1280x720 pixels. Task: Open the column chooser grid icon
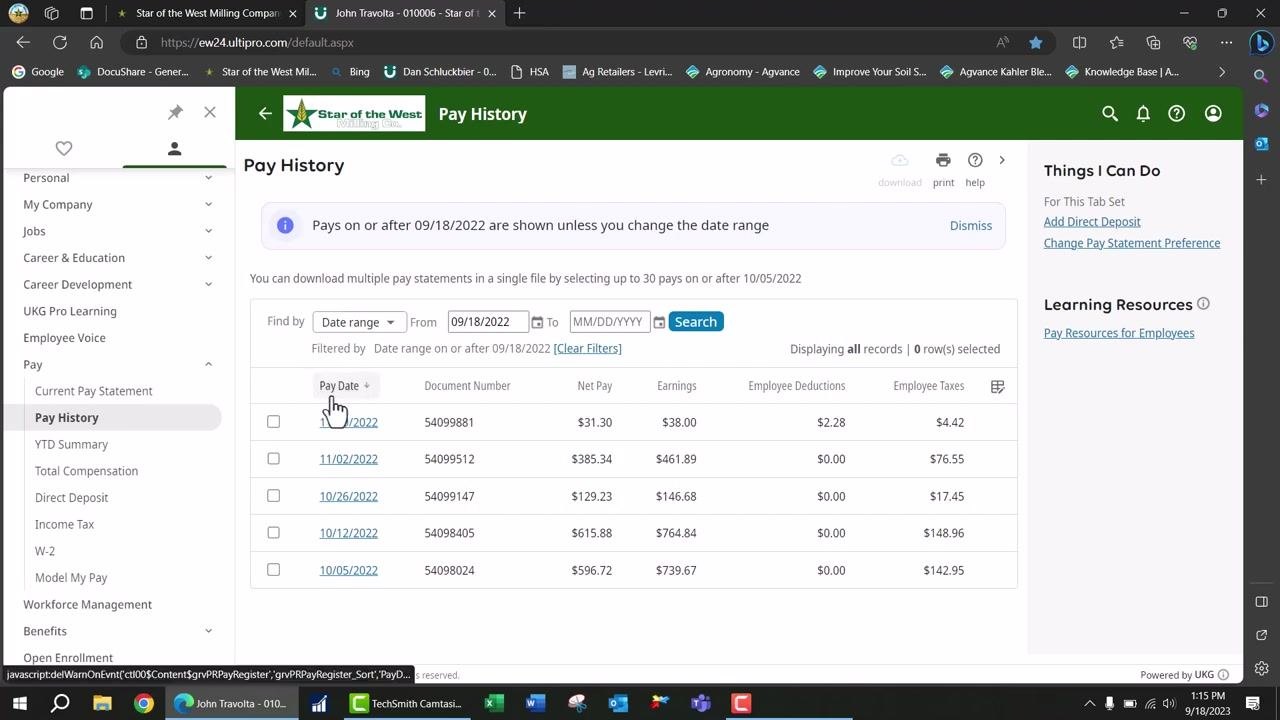tap(997, 386)
